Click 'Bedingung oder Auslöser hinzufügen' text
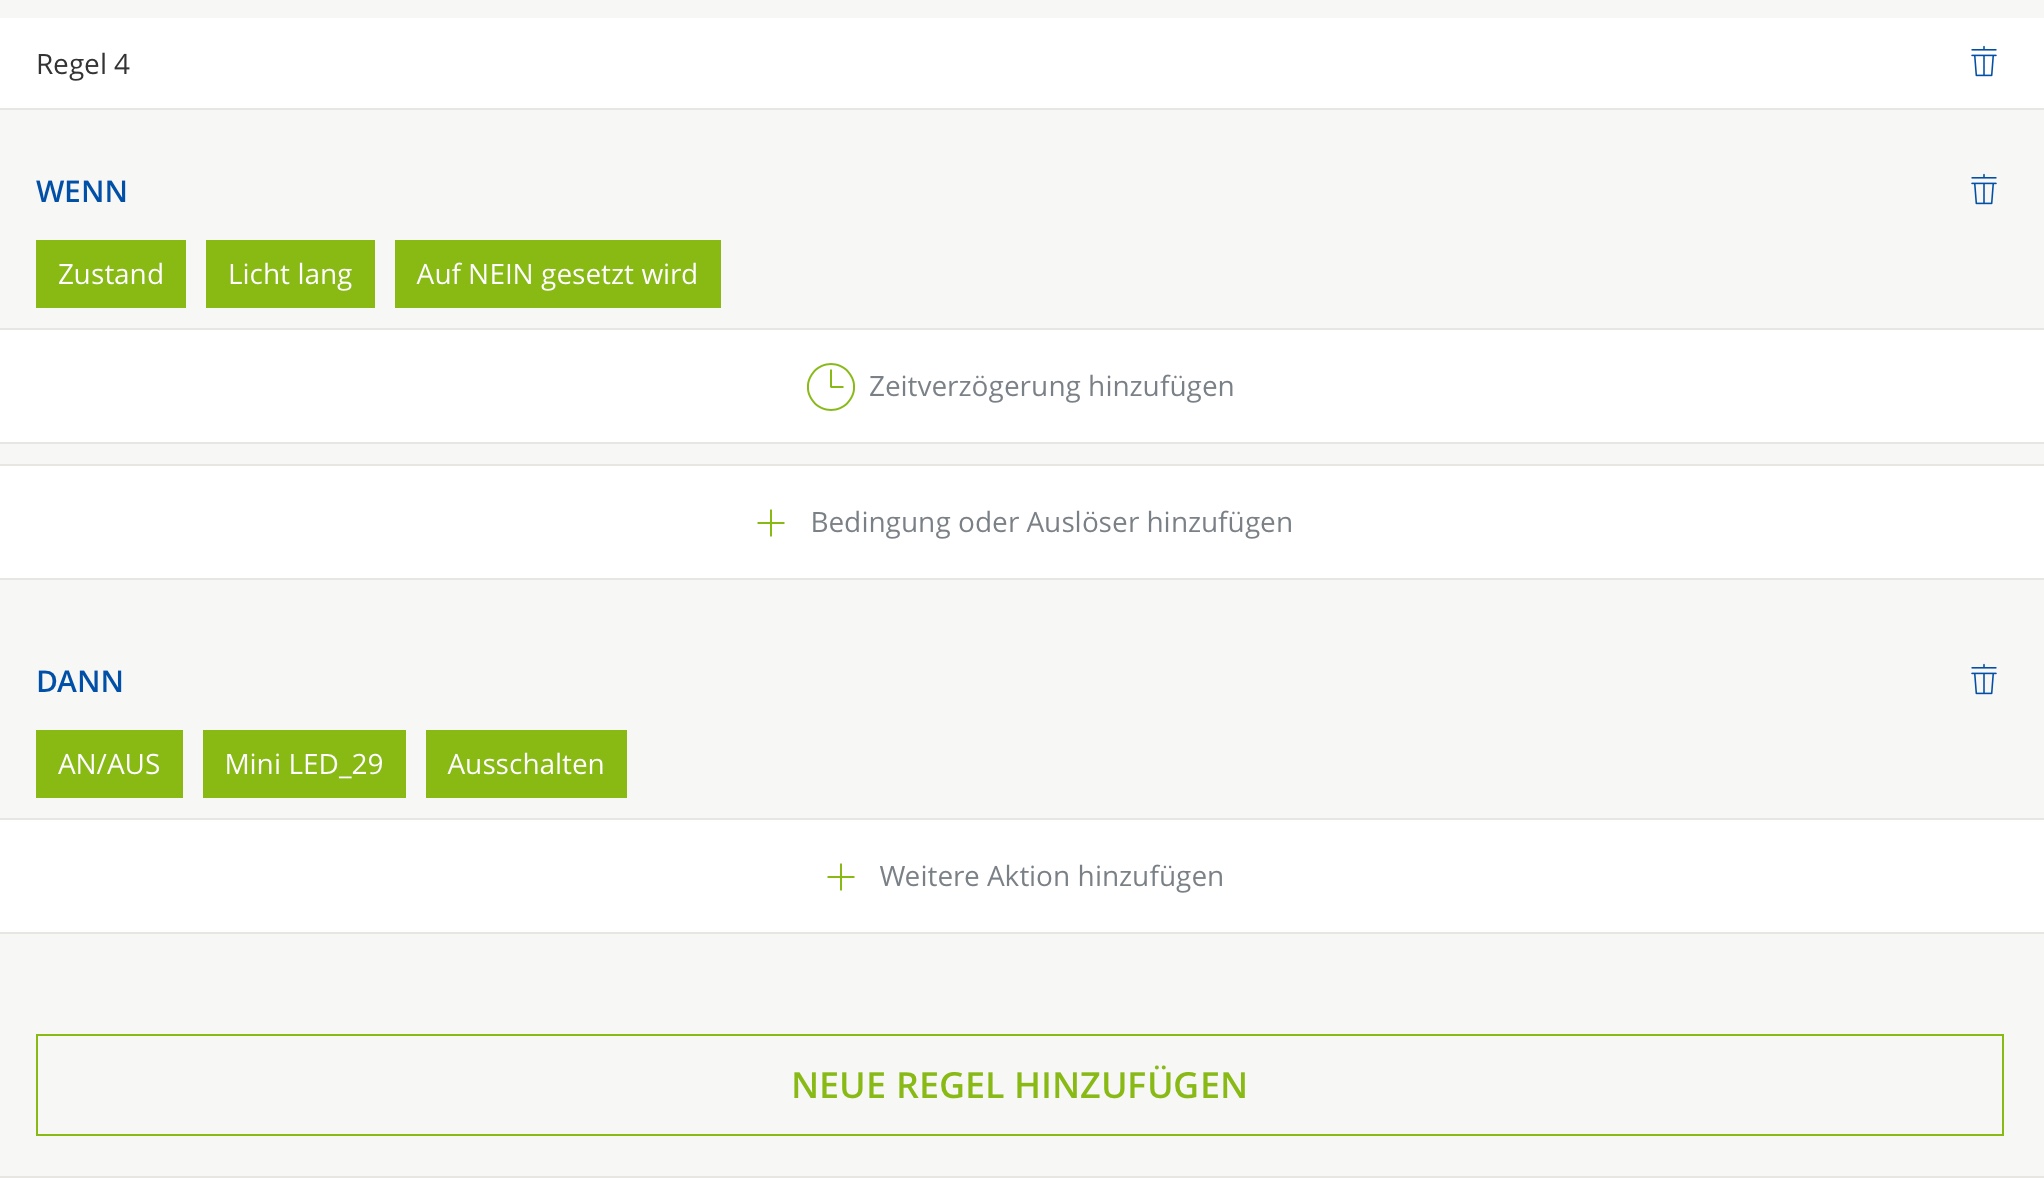Screen dimensions: 2044x1178 coord(1051,523)
